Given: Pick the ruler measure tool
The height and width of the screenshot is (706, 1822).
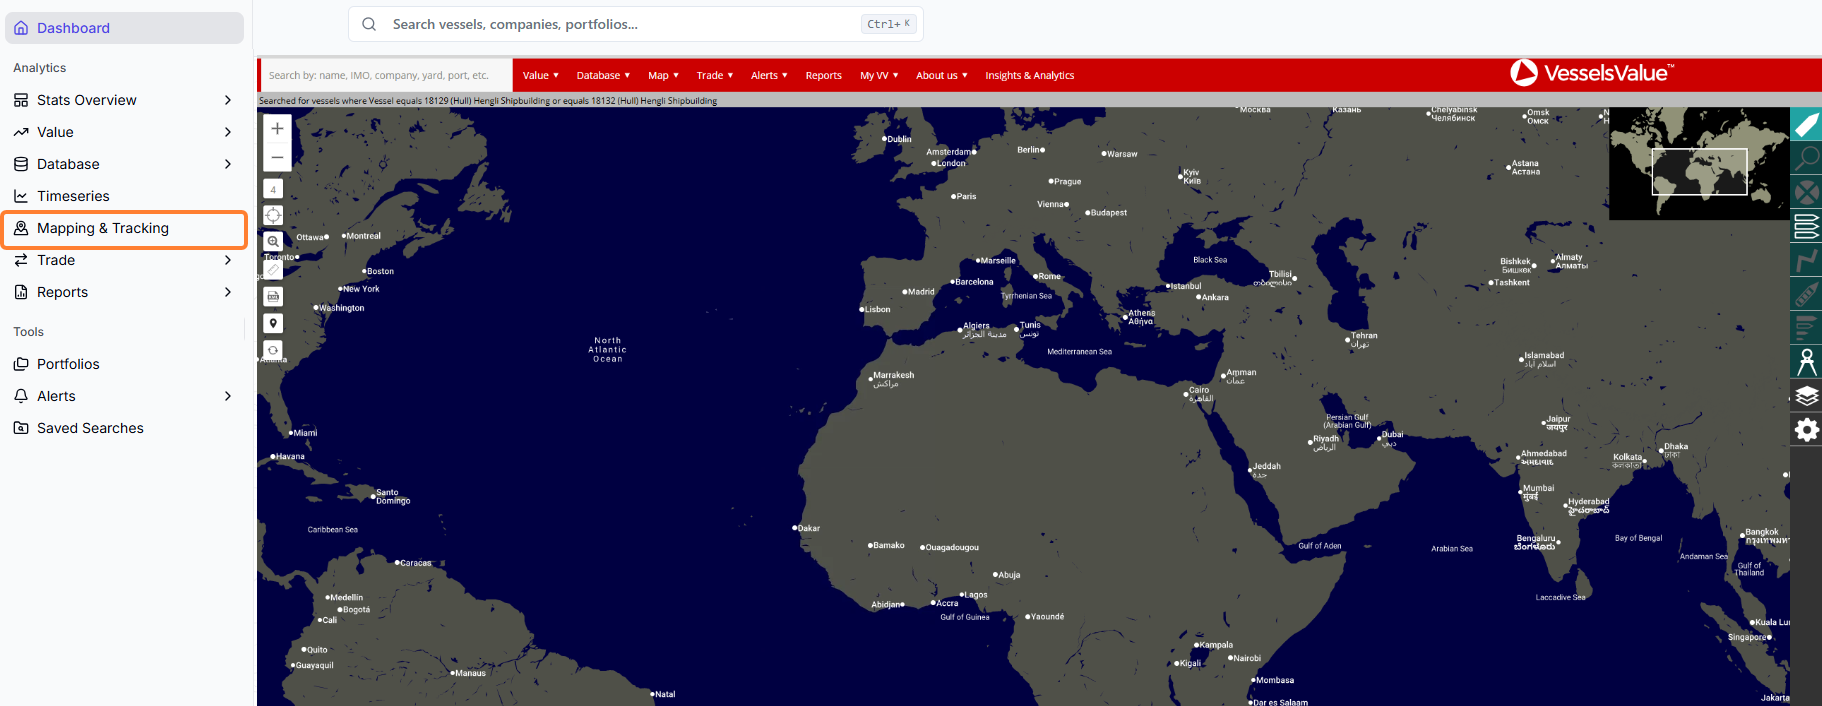Looking at the screenshot, I should (273, 269).
